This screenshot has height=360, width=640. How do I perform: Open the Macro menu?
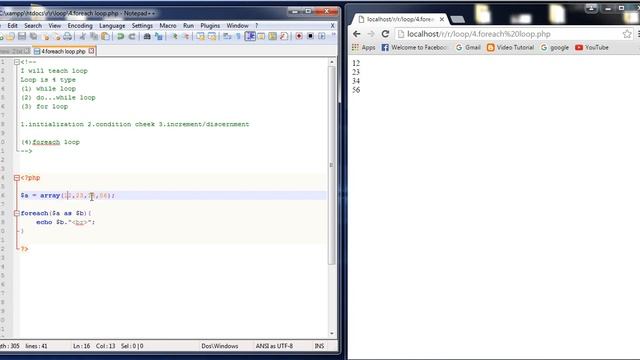pyautogui.click(x=168, y=25)
